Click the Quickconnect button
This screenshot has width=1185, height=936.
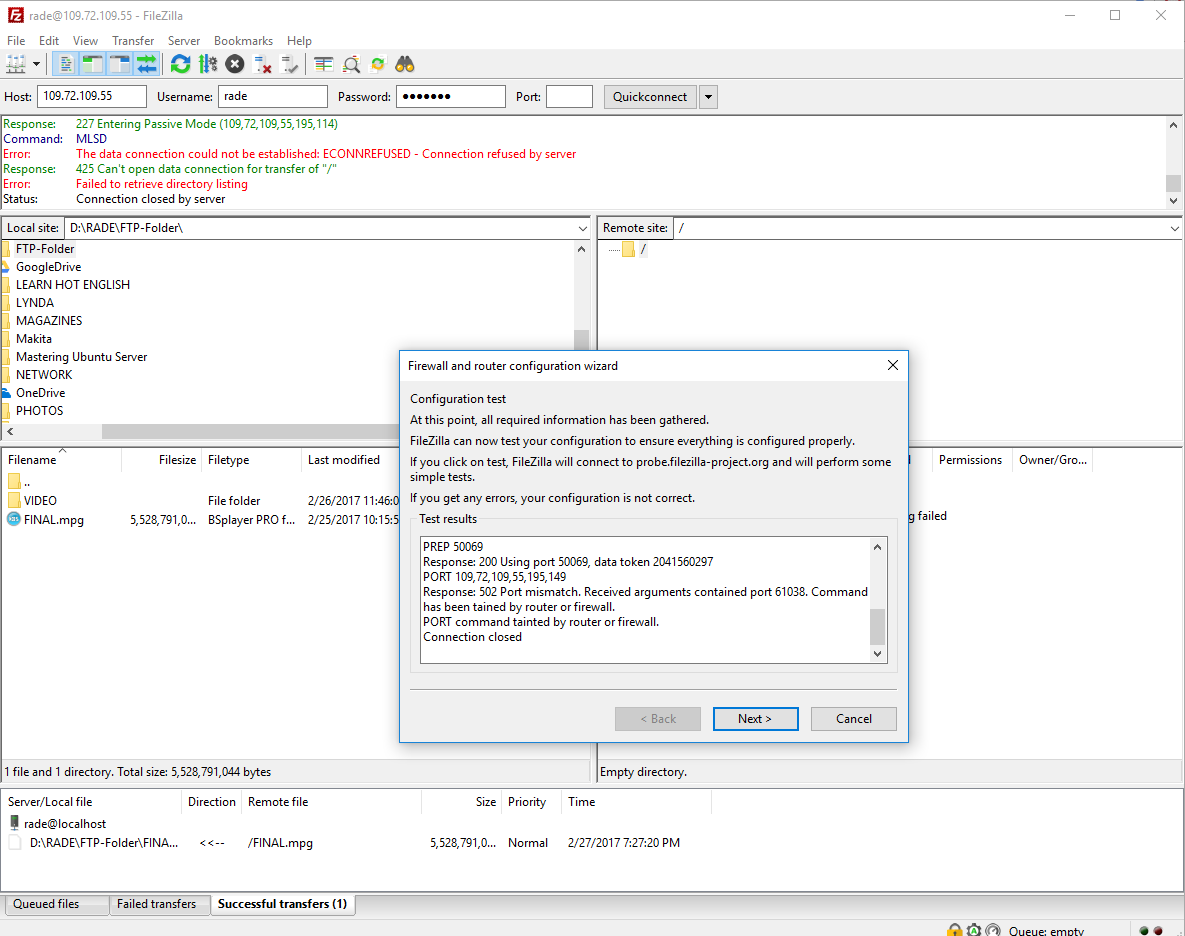pyautogui.click(x=650, y=97)
